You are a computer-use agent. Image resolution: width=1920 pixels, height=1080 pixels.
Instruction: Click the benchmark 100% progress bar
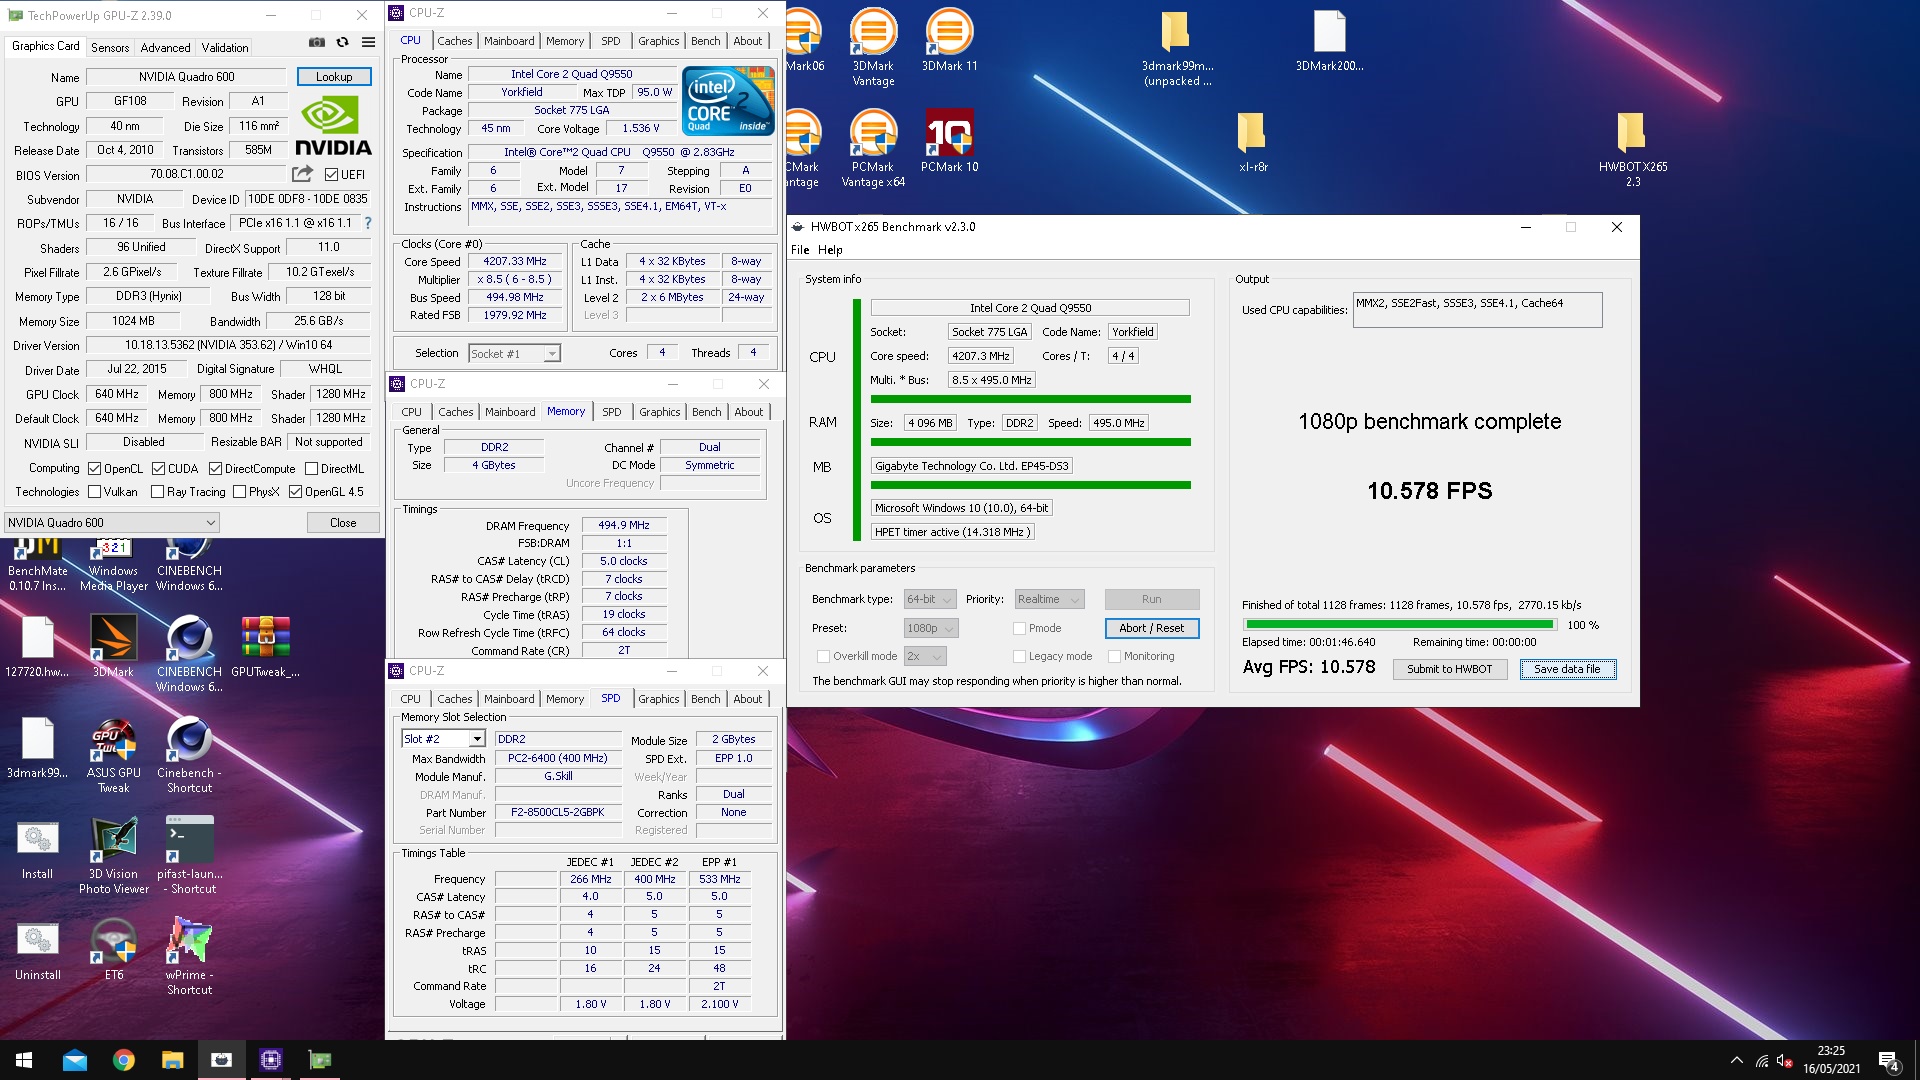(x=1398, y=625)
